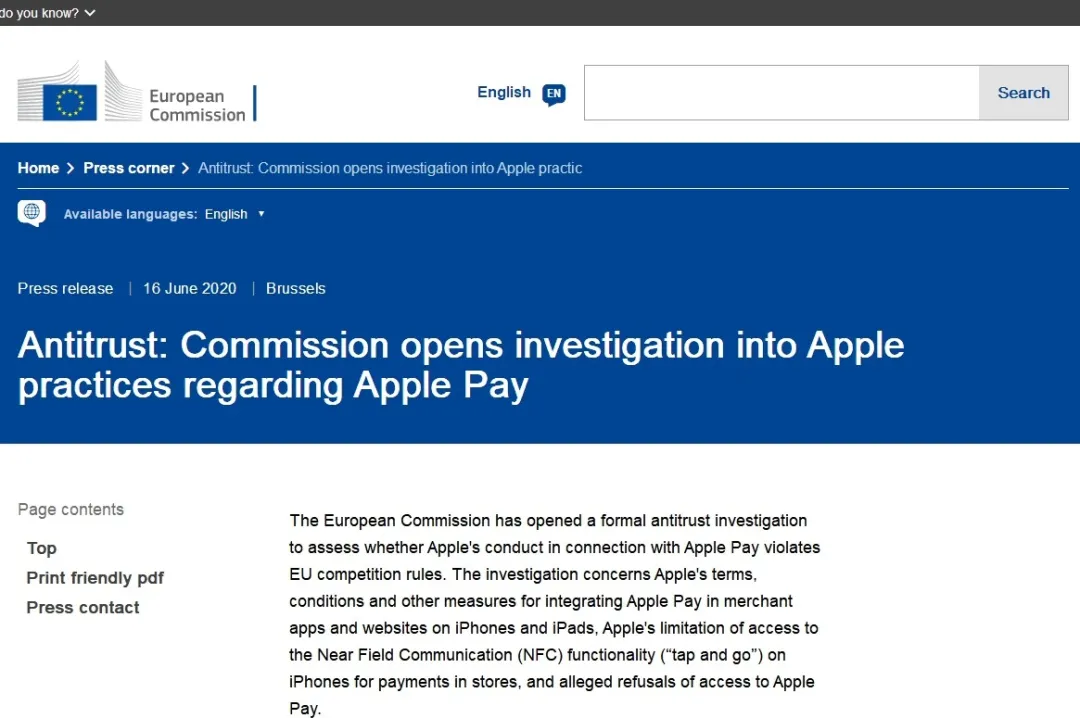Click the first paragraph about Apple Pay investigation
This screenshot has height=718, width=1080.
point(554,614)
